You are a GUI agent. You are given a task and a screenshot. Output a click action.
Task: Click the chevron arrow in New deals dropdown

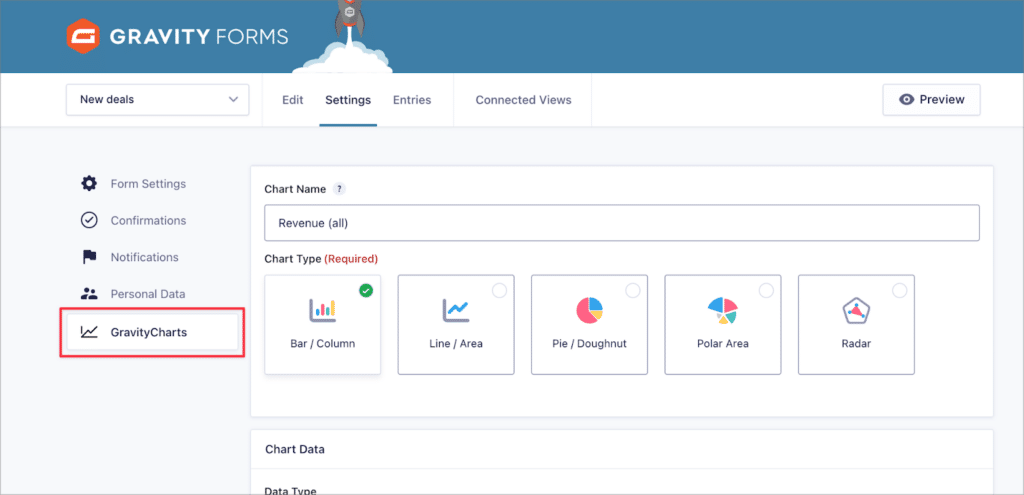tap(233, 100)
